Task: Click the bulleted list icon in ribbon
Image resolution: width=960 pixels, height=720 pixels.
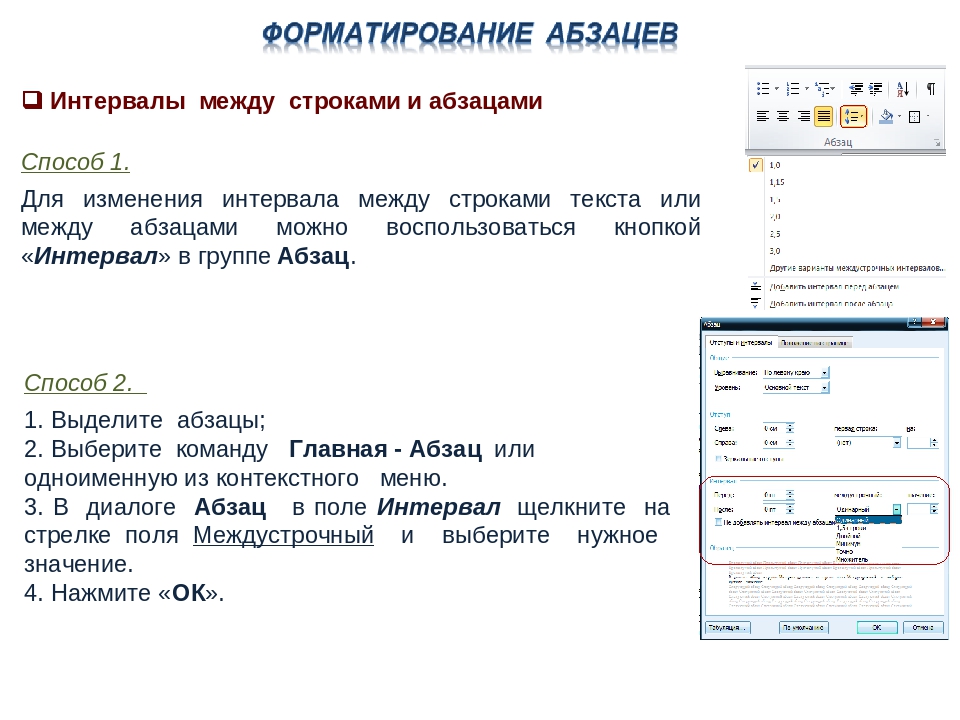Action: tap(763, 89)
